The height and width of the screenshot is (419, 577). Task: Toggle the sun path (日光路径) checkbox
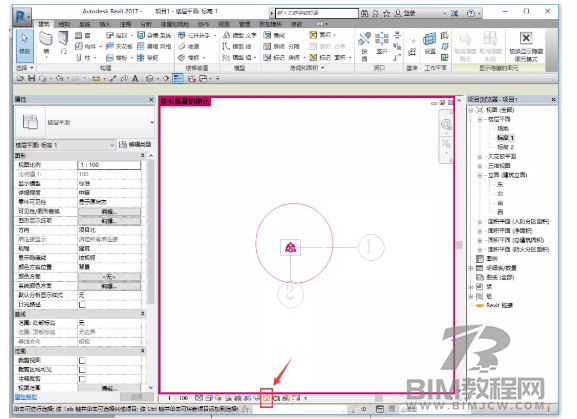coord(82,304)
